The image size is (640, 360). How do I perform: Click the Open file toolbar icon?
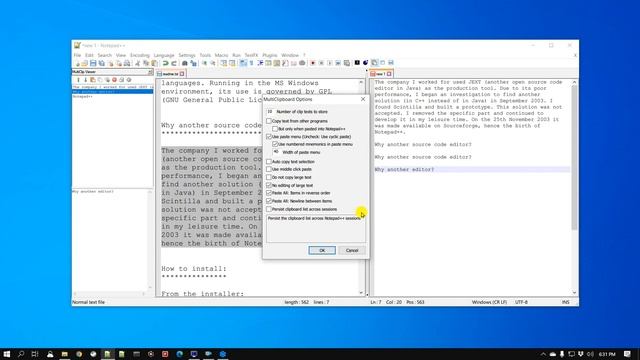84,63
